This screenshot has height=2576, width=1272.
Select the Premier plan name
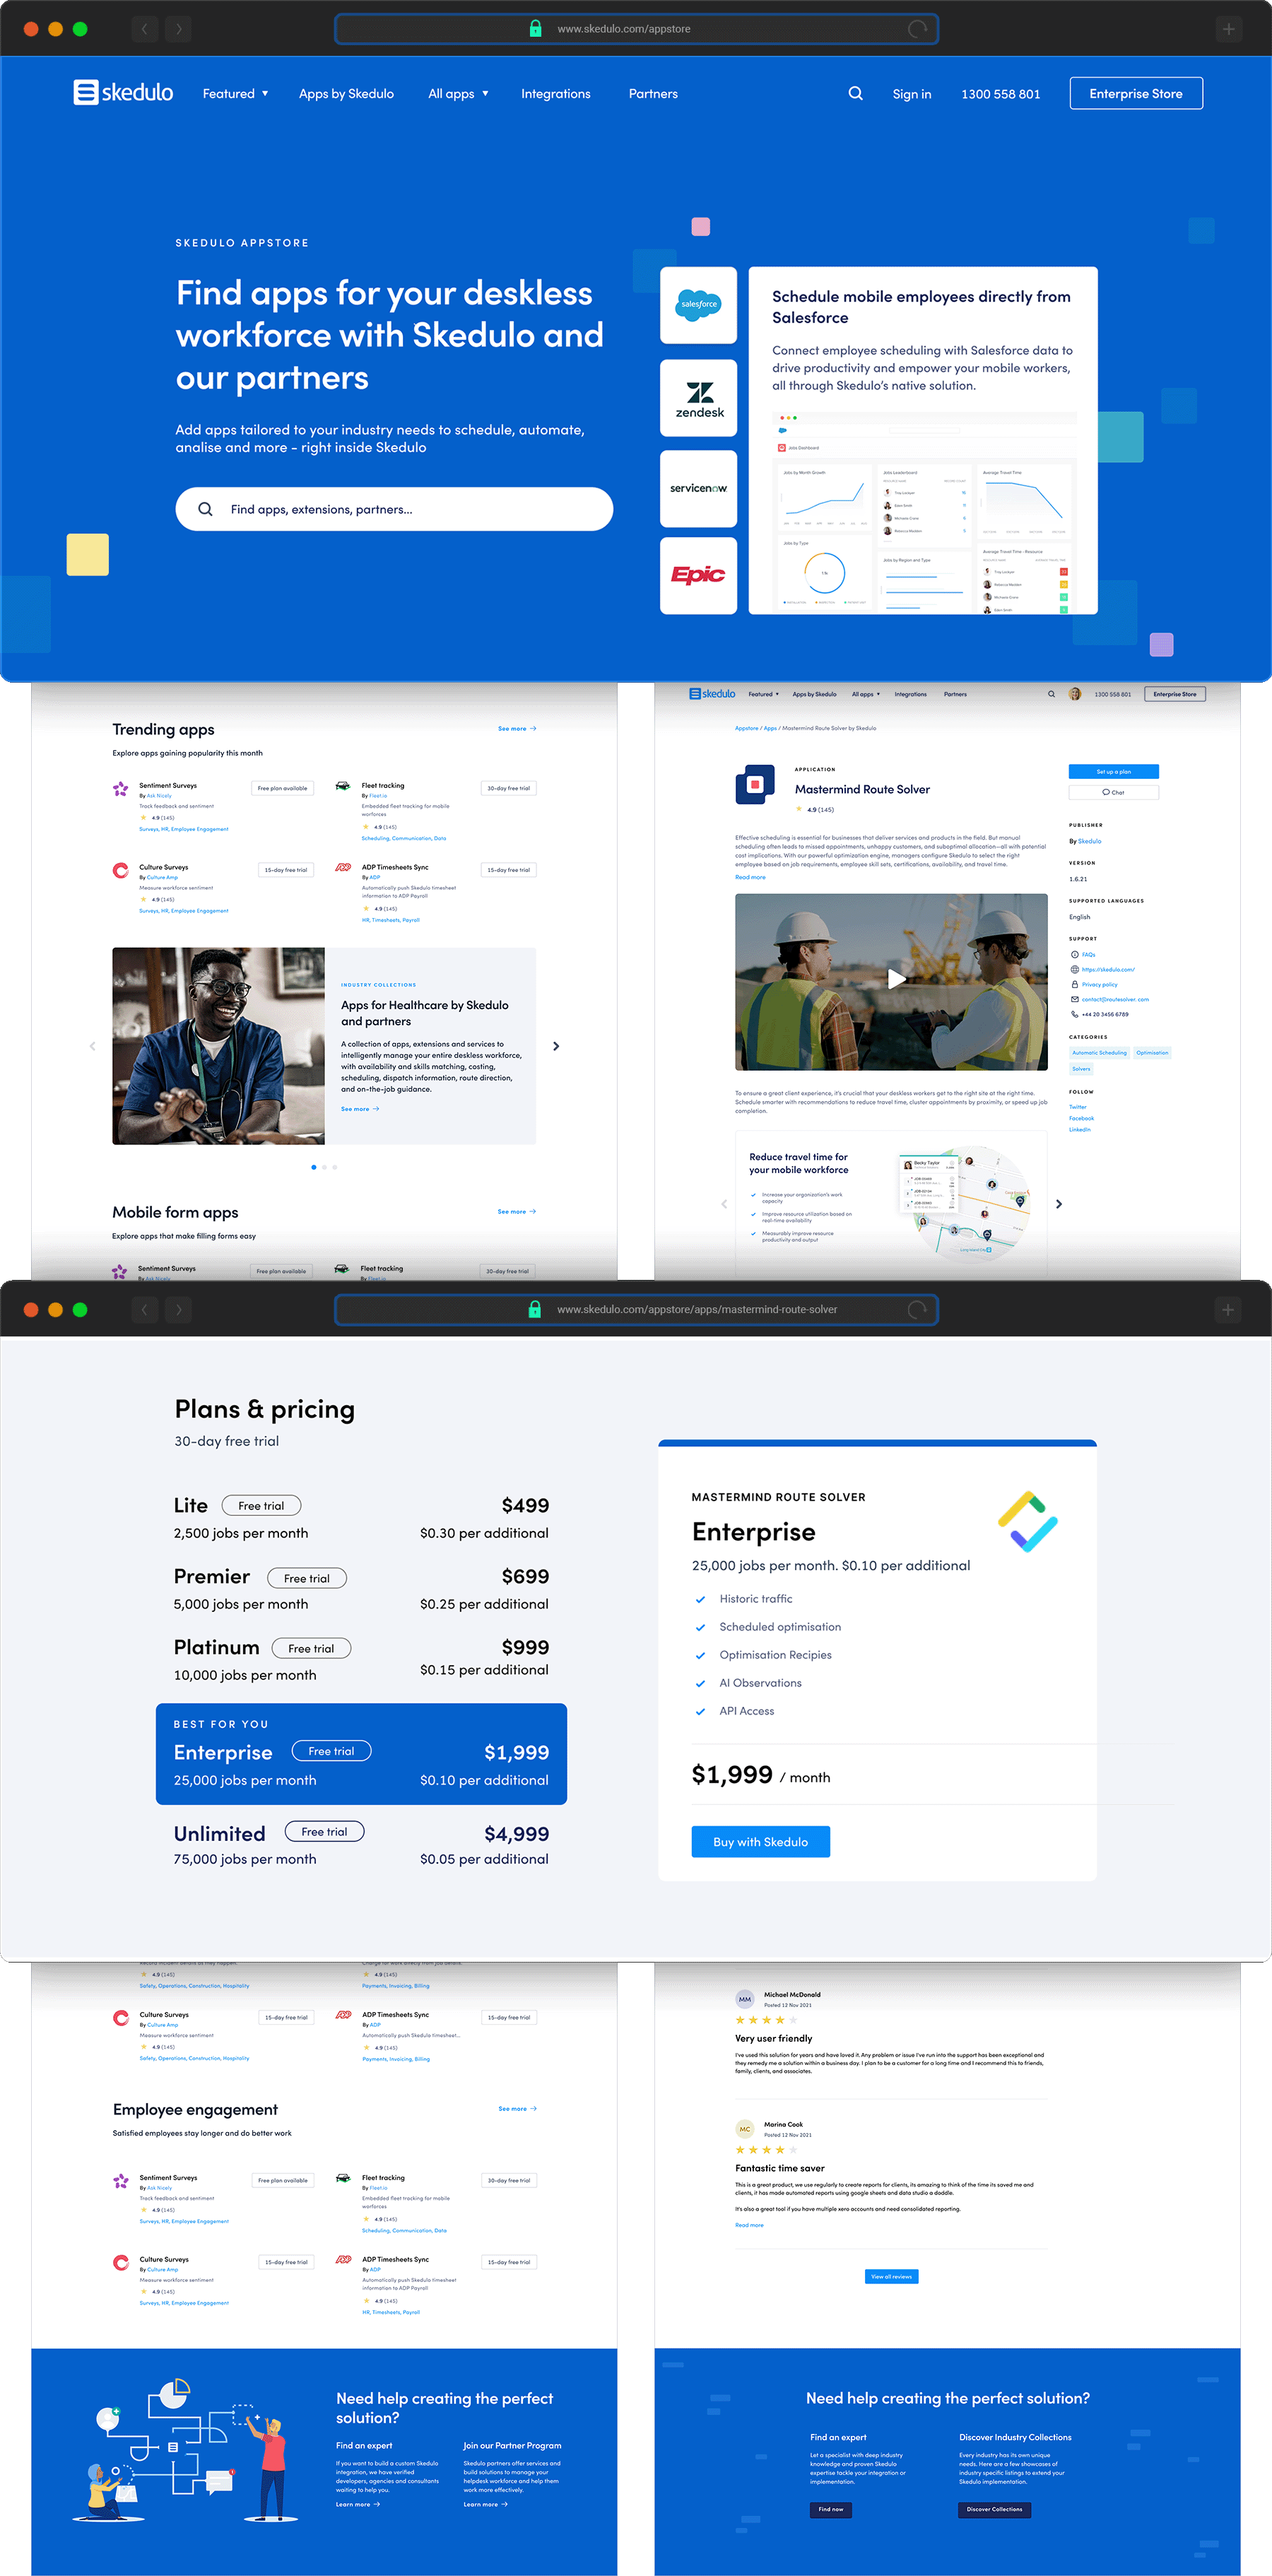pyautogui.click(x=212, y=1576)
